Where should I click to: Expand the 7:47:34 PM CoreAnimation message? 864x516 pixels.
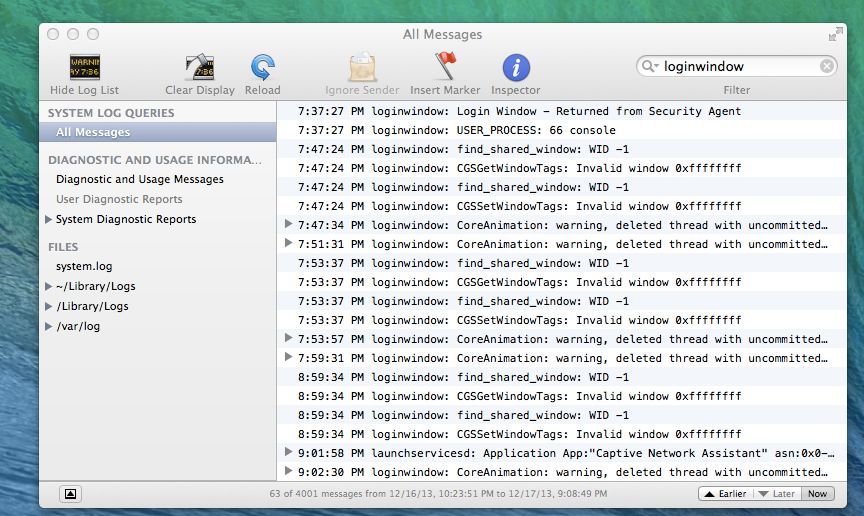click(x=288, y=224)
